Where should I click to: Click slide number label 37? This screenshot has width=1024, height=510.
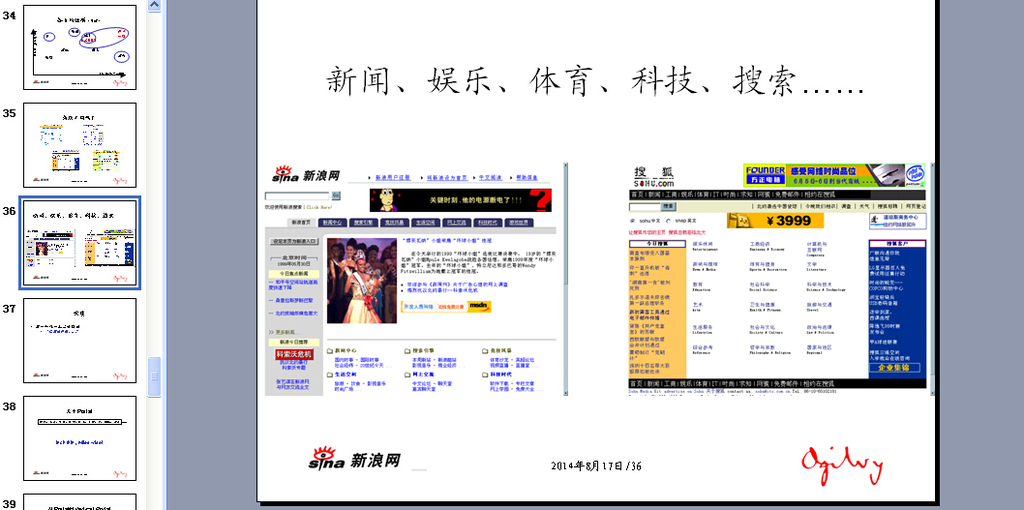click(x=9, y=308)
